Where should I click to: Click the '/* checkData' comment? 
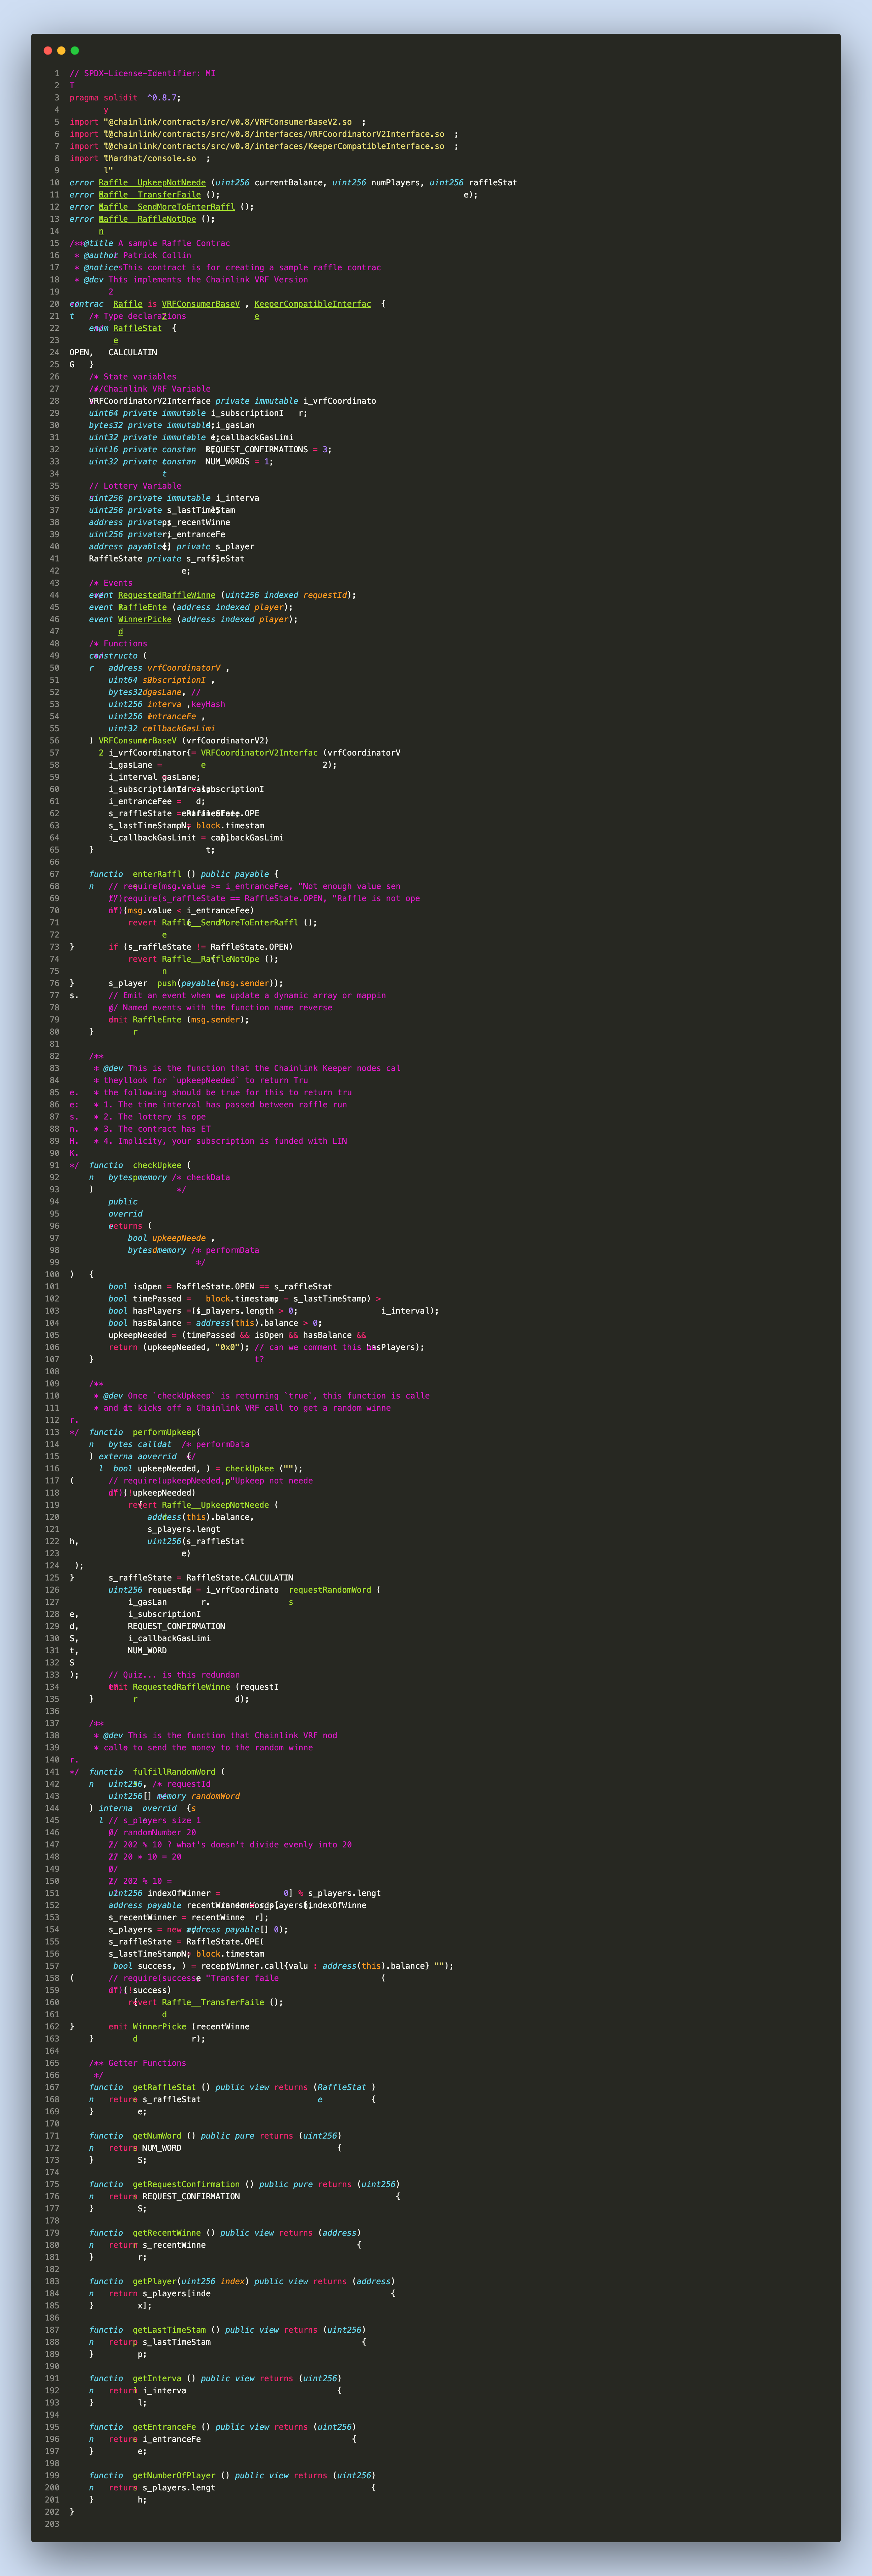tap(201, 1177)
